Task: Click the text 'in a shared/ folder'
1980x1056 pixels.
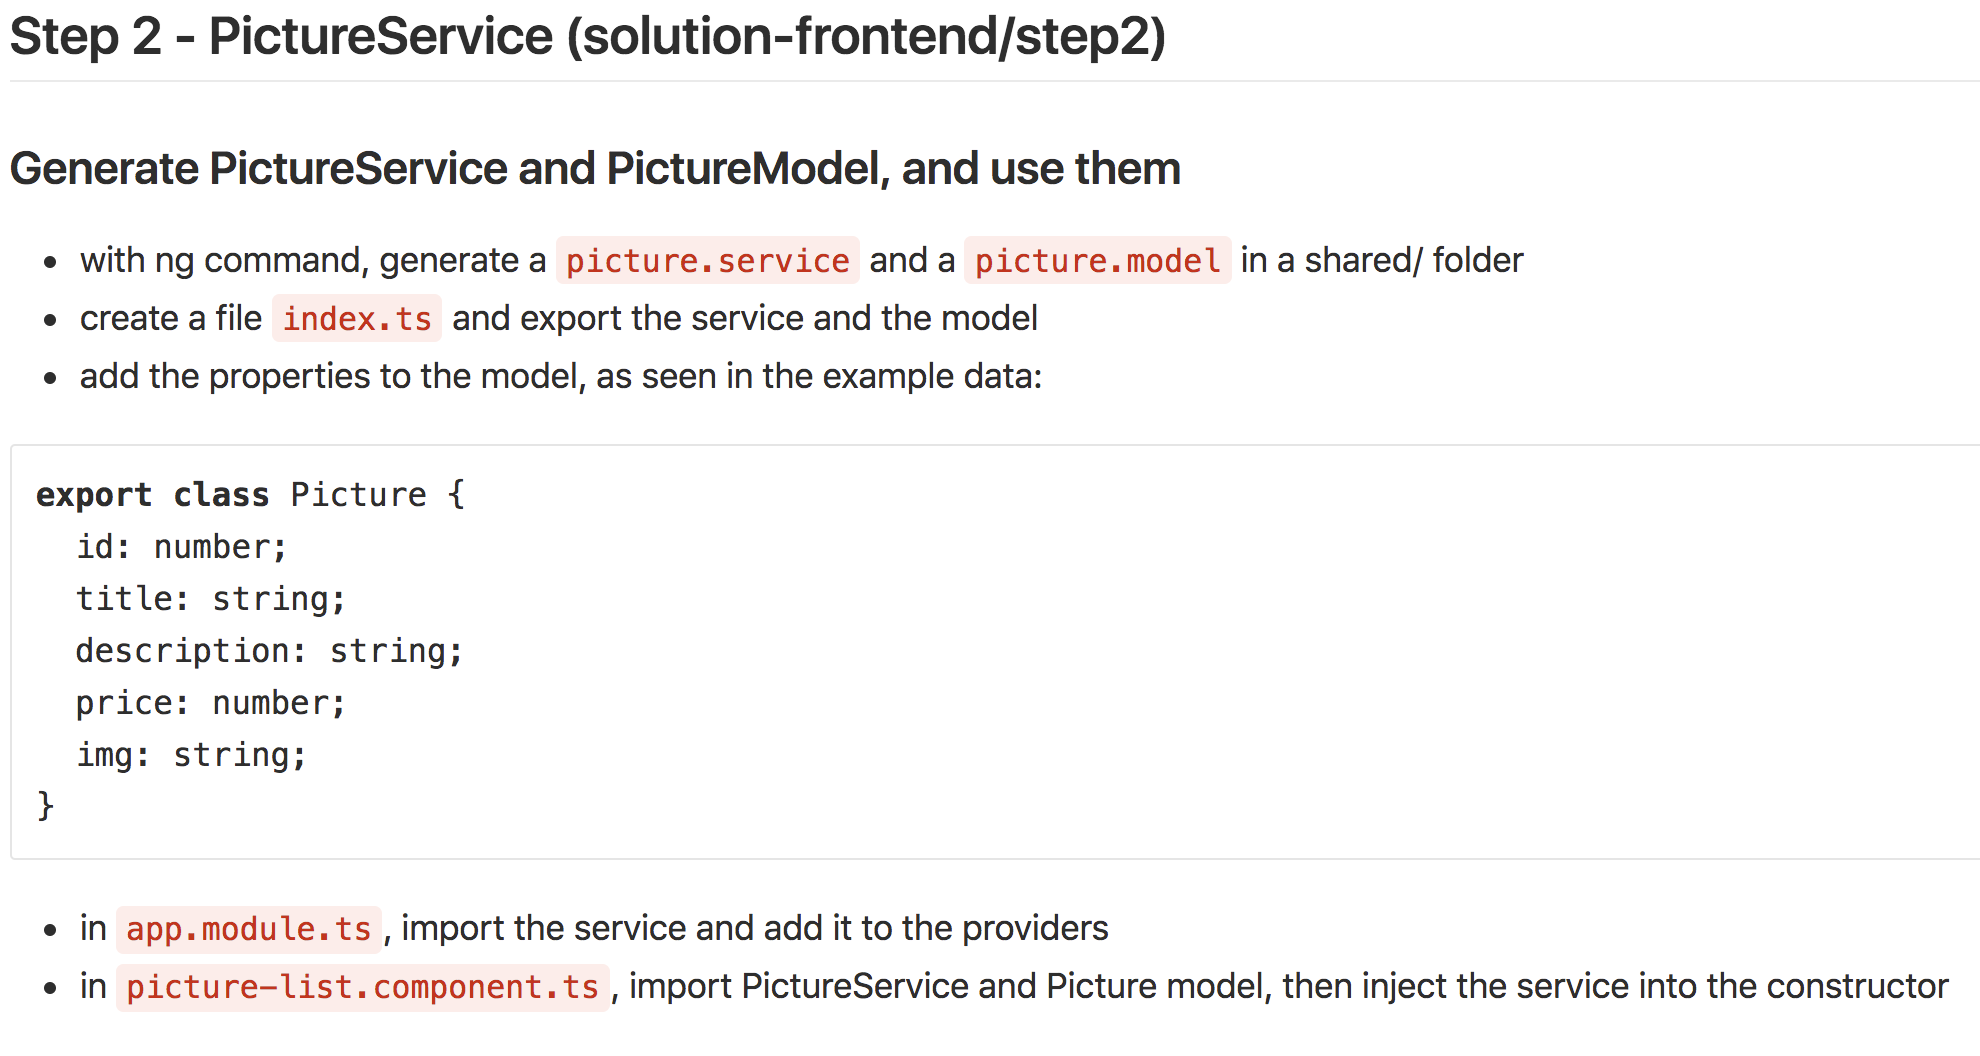Action: coord(1381,260)
